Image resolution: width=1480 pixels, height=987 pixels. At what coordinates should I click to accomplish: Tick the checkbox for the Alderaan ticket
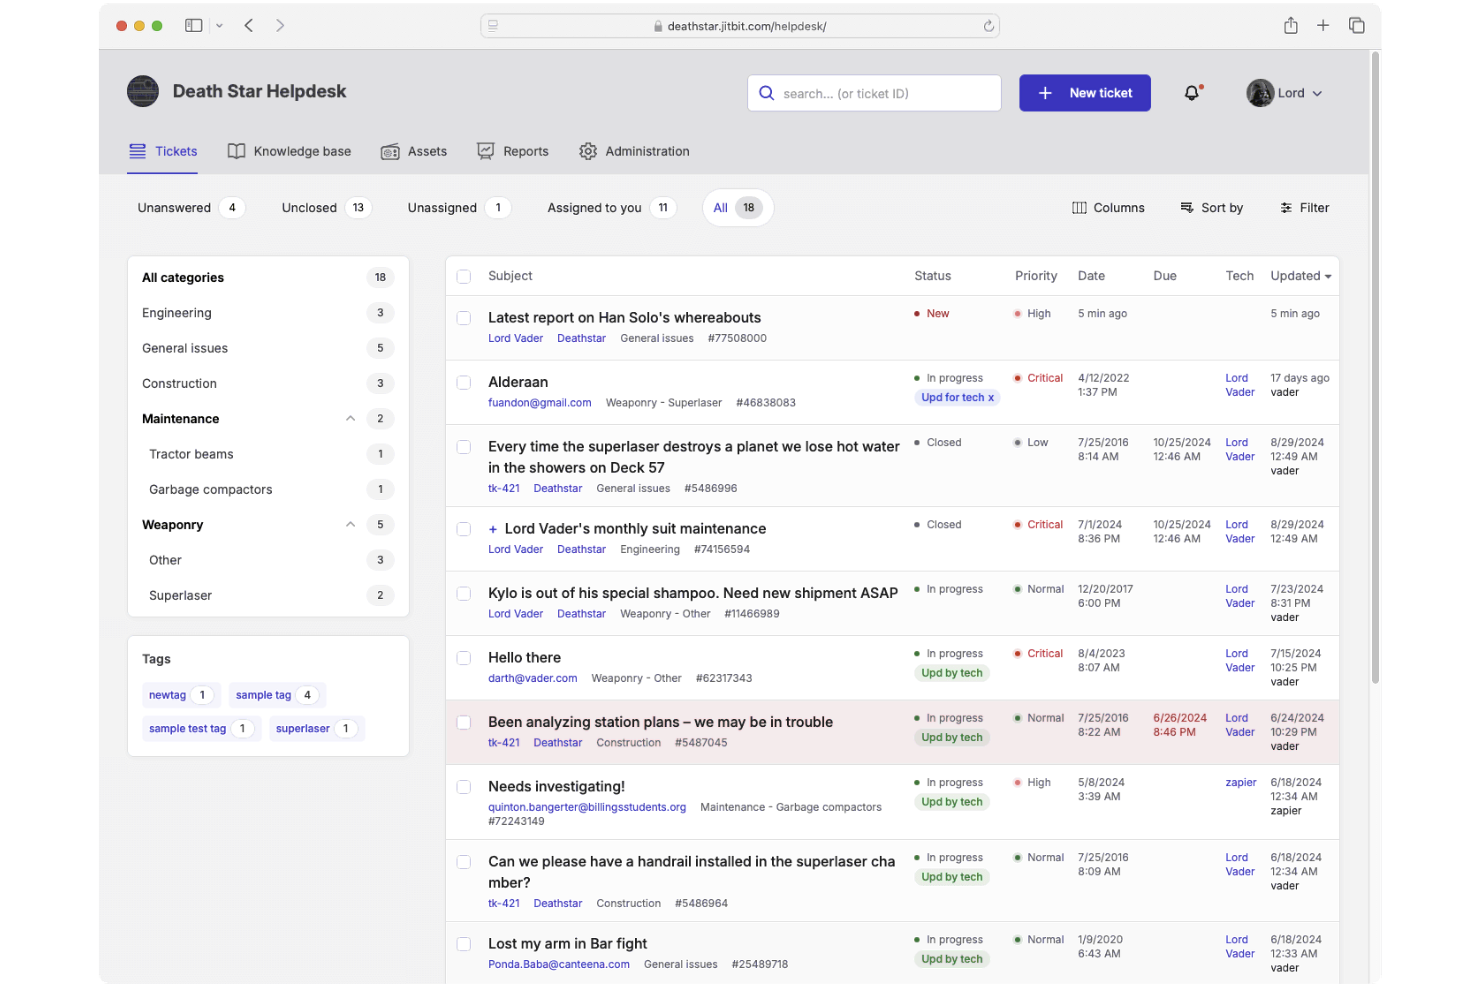pyautogui.click(x=463, y=382)
